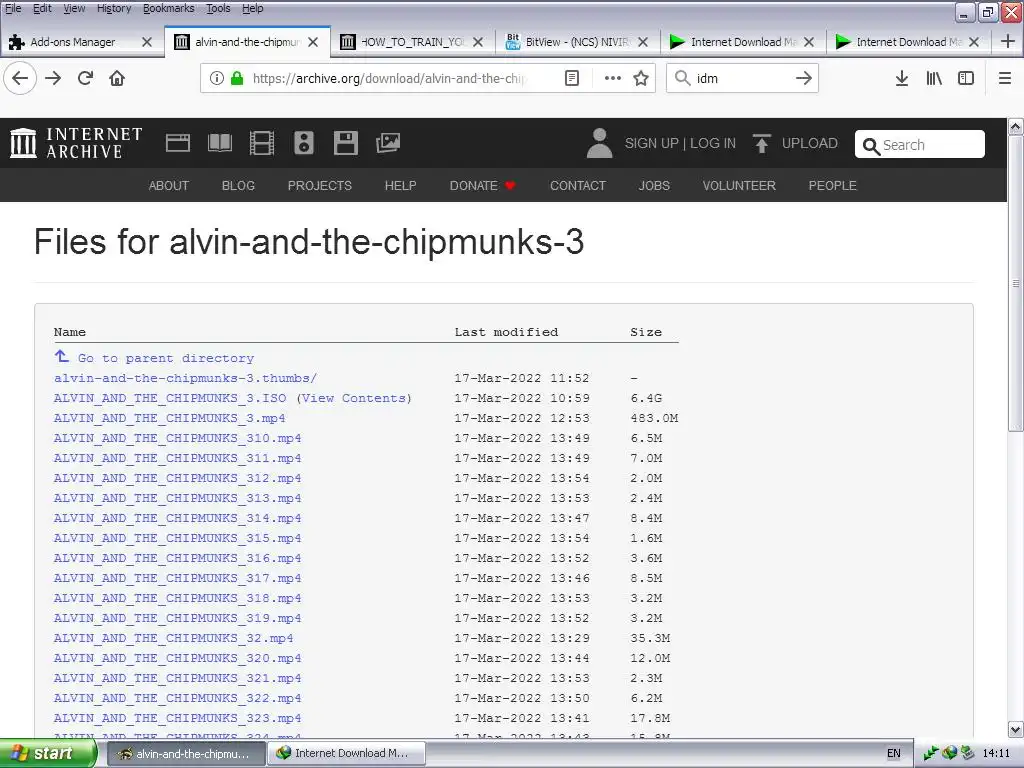Open ALVIN_AND_THE_CHIPMUNKS_323.mp4 file

pyautogui.click(x=178, y=718)
